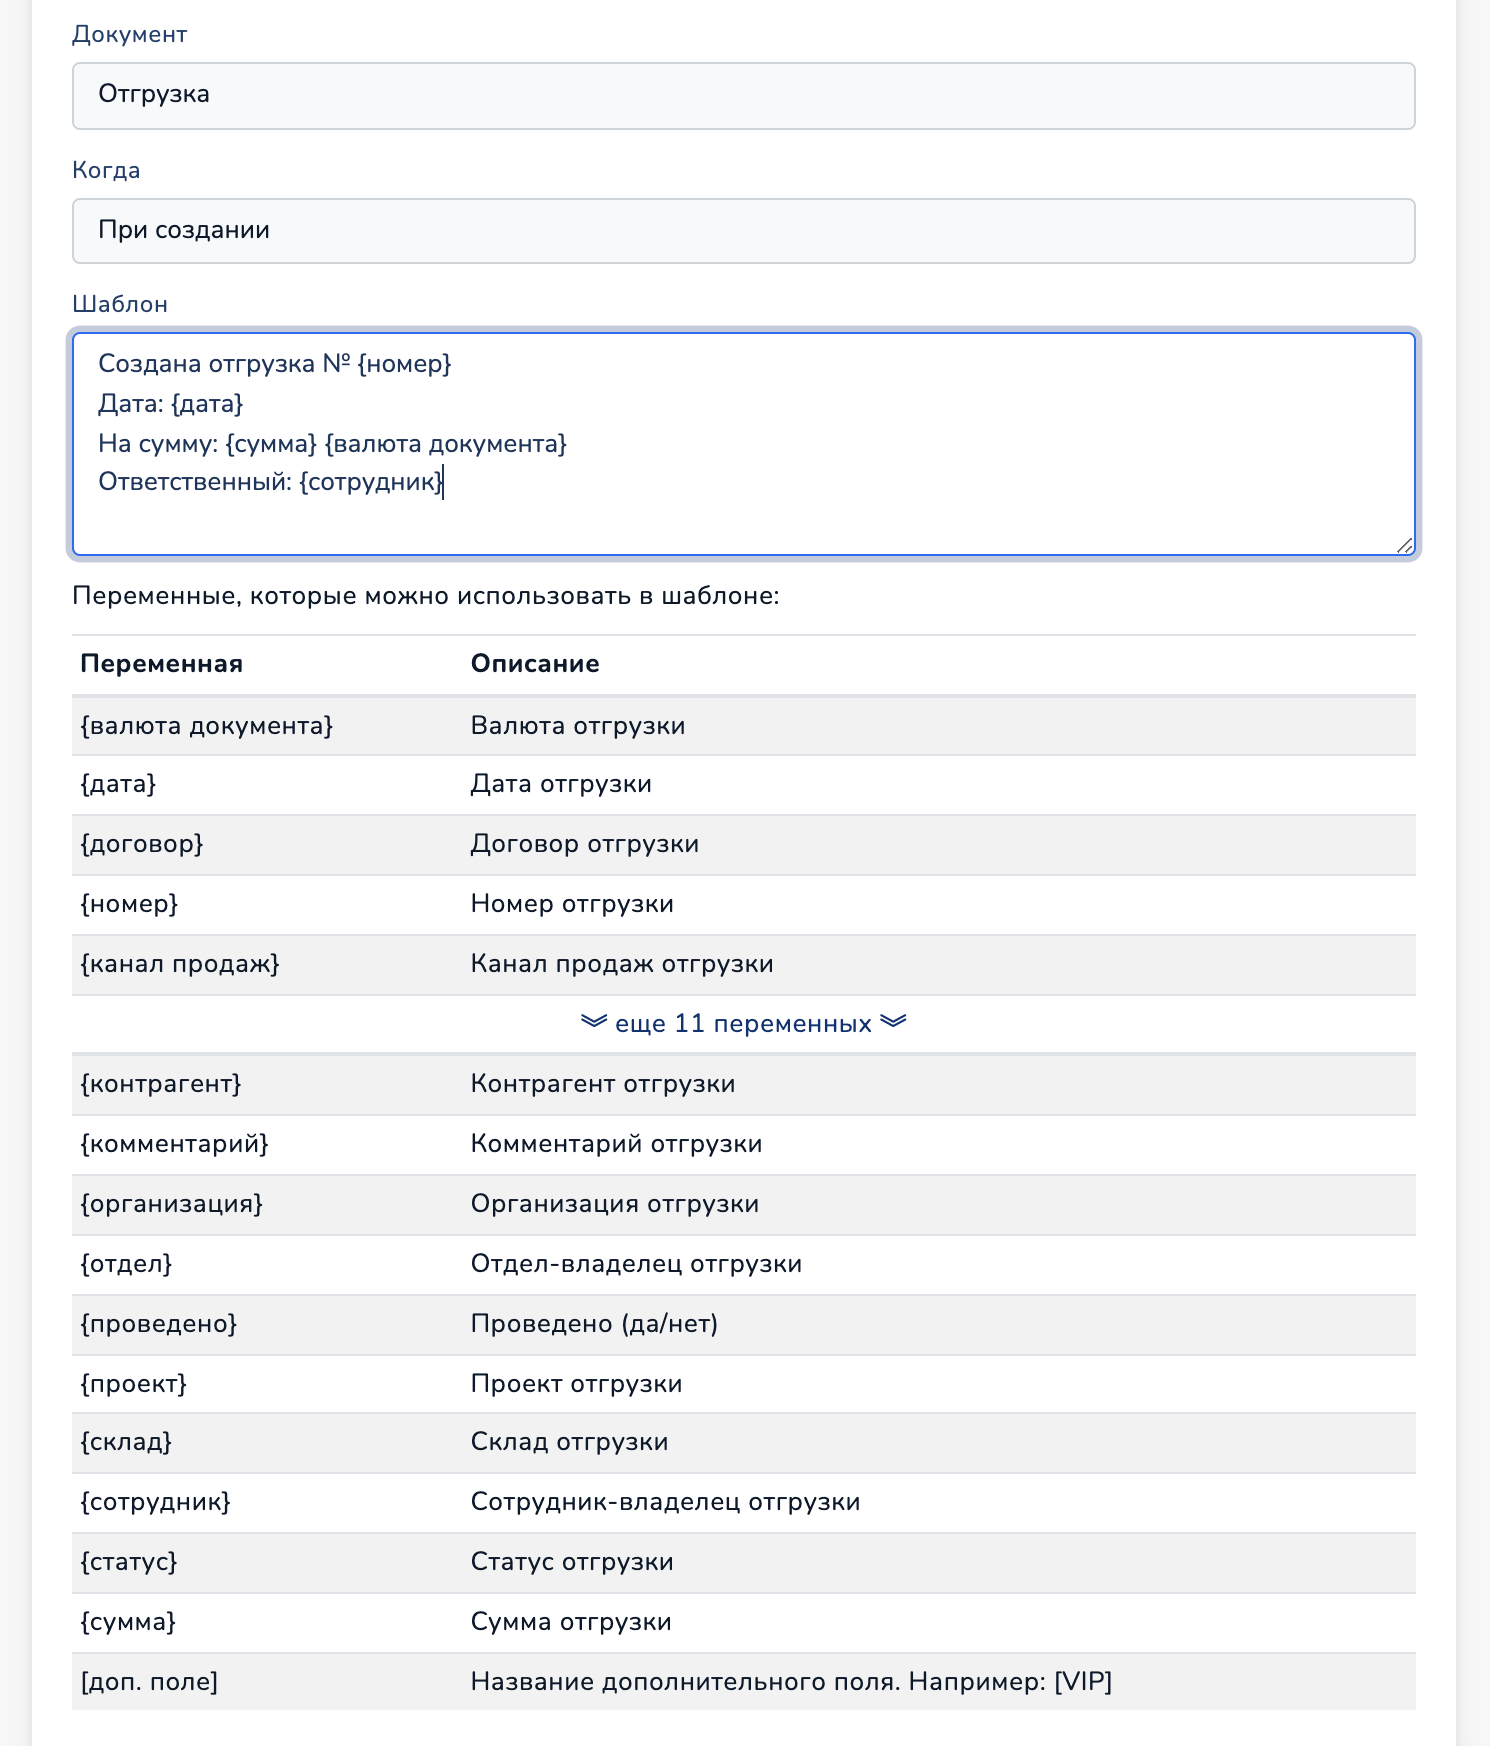The height and width of the screenshot is (1746, 1490).
Task: Click the {номер} variable cell
Action: [x=129, y=904]
